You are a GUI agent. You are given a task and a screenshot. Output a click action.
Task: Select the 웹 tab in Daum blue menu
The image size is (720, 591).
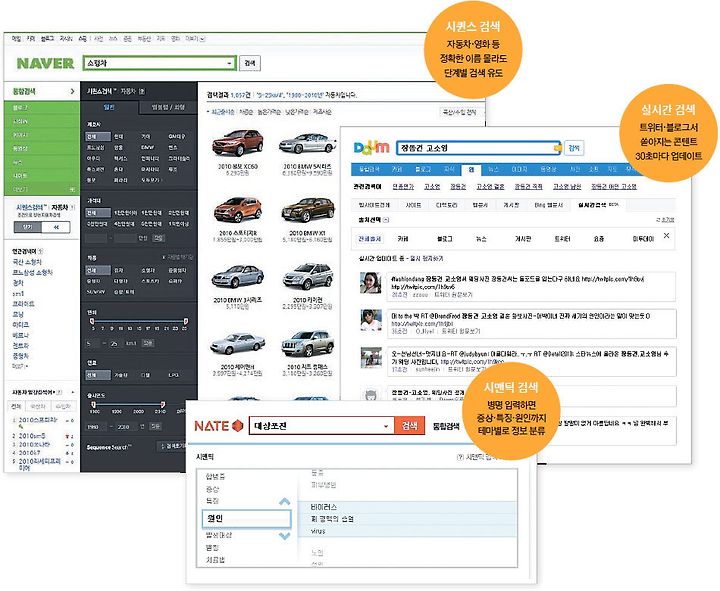471,170
